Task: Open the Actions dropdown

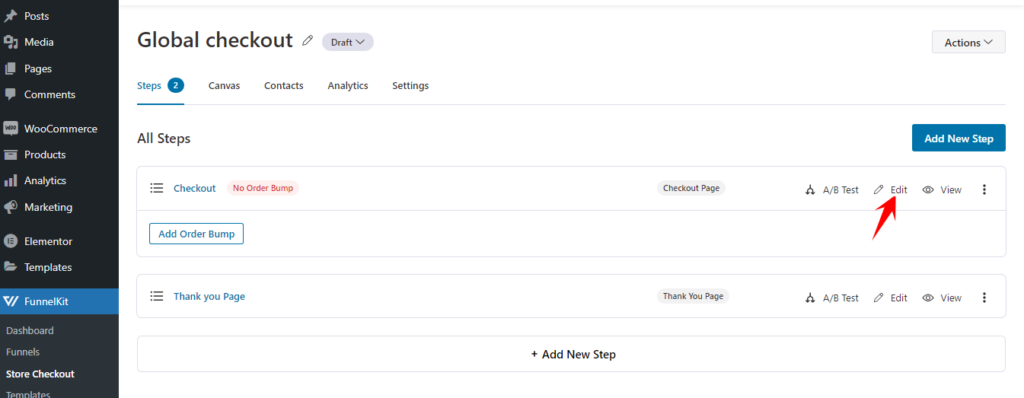Action: tap(968, 42)
